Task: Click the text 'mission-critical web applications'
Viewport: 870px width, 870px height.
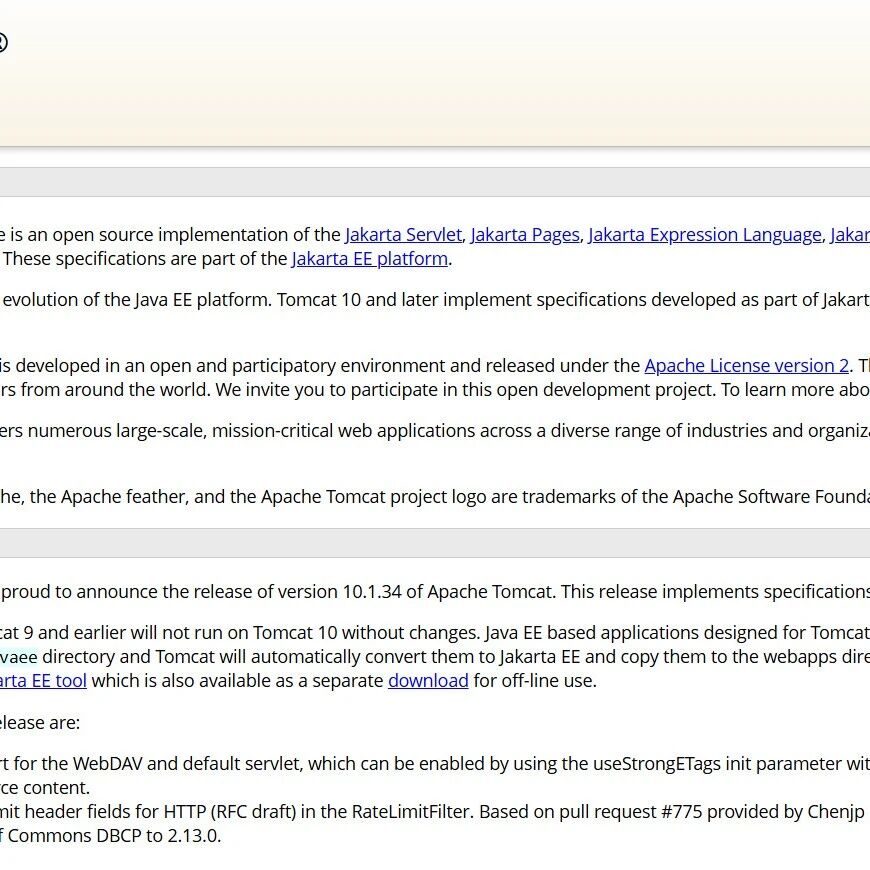Action: pos(343,431)
